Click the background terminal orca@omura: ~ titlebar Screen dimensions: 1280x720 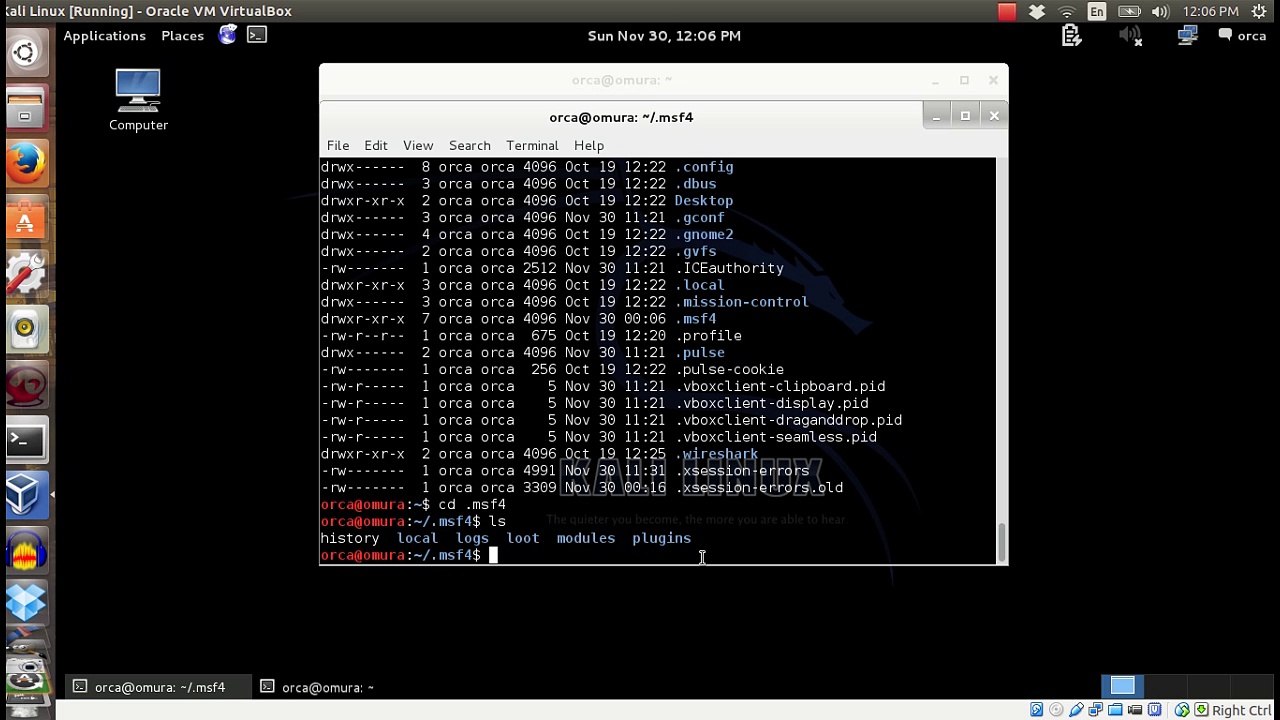point(622,80)
